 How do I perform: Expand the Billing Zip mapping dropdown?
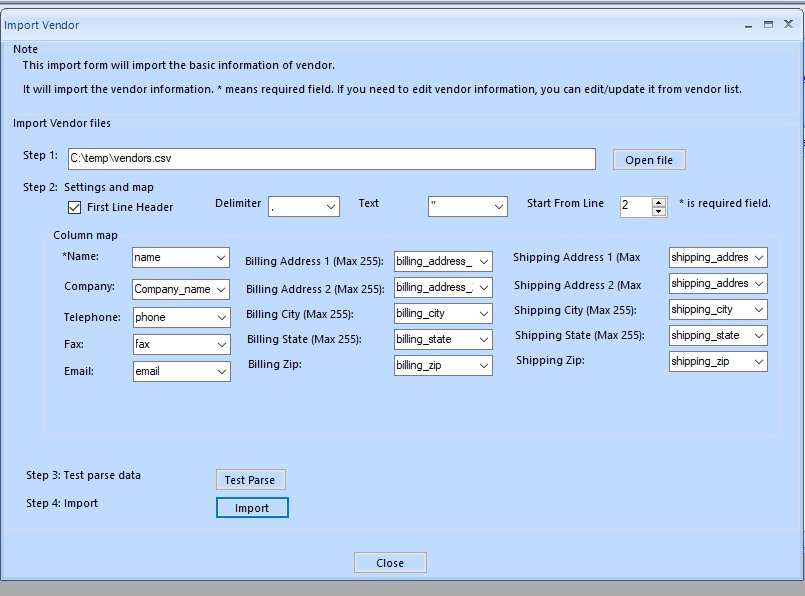484,365
